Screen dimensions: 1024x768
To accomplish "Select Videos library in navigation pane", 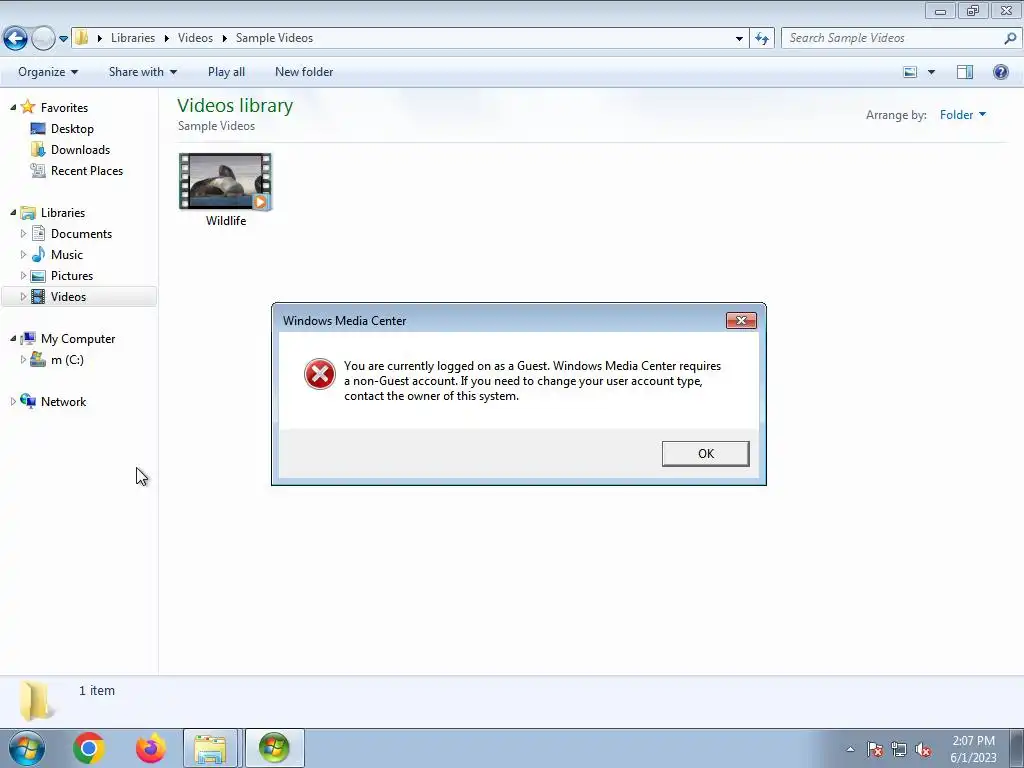I will [x=68, y=296].
